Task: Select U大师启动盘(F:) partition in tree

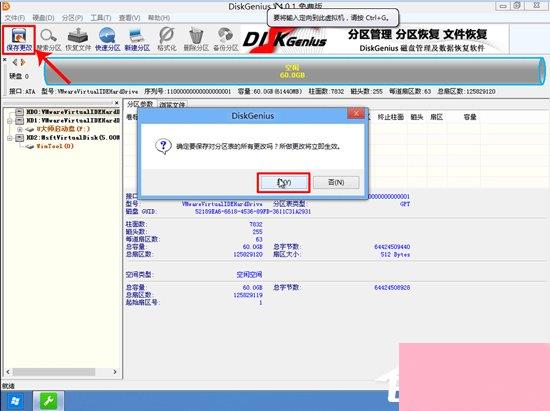Action: [63, 129]
